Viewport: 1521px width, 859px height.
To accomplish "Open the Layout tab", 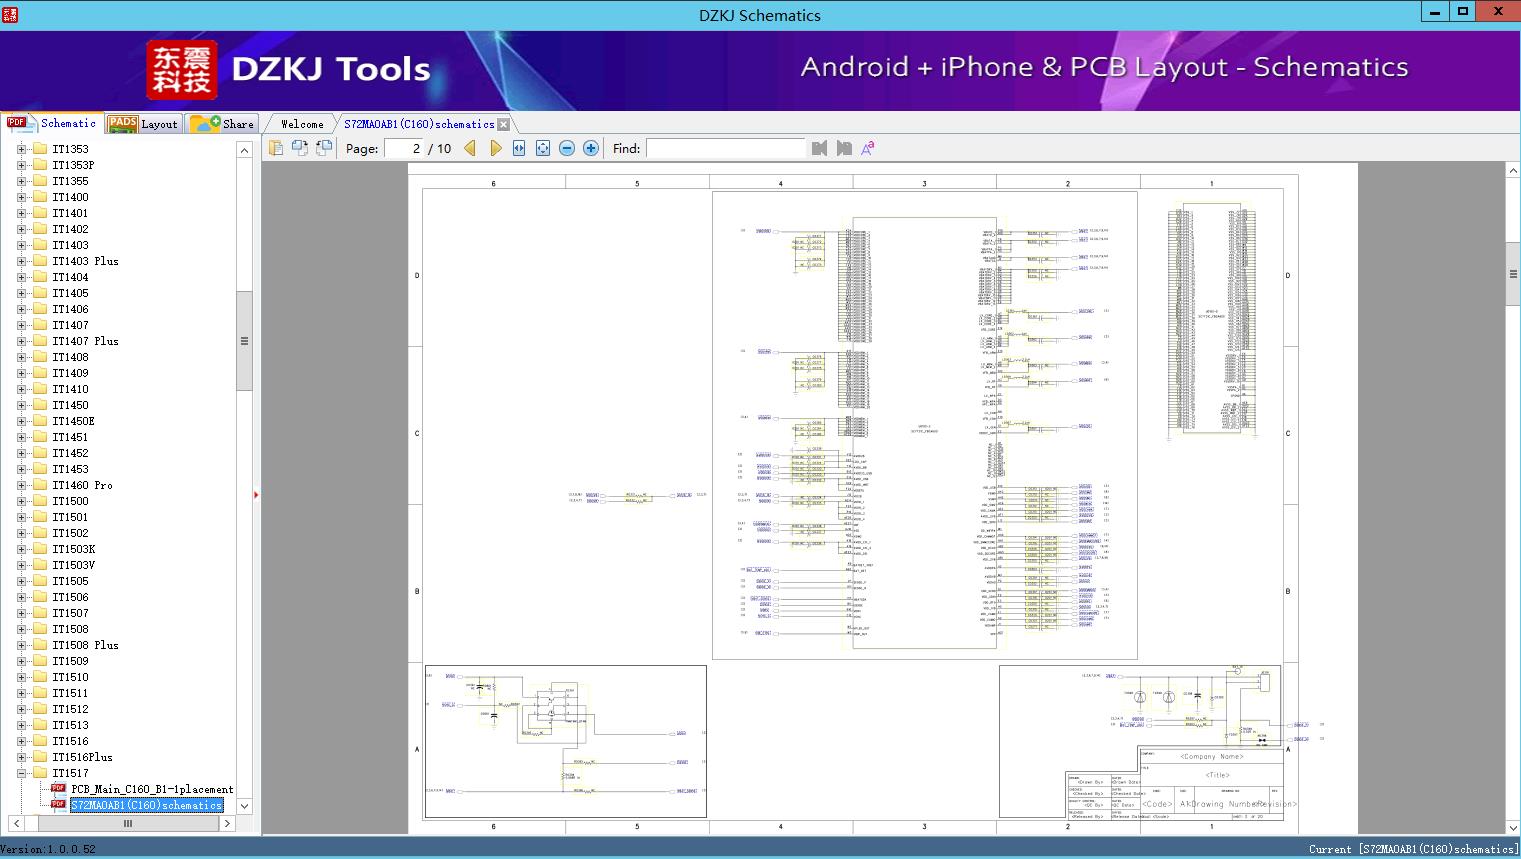I will click(143, 124).
